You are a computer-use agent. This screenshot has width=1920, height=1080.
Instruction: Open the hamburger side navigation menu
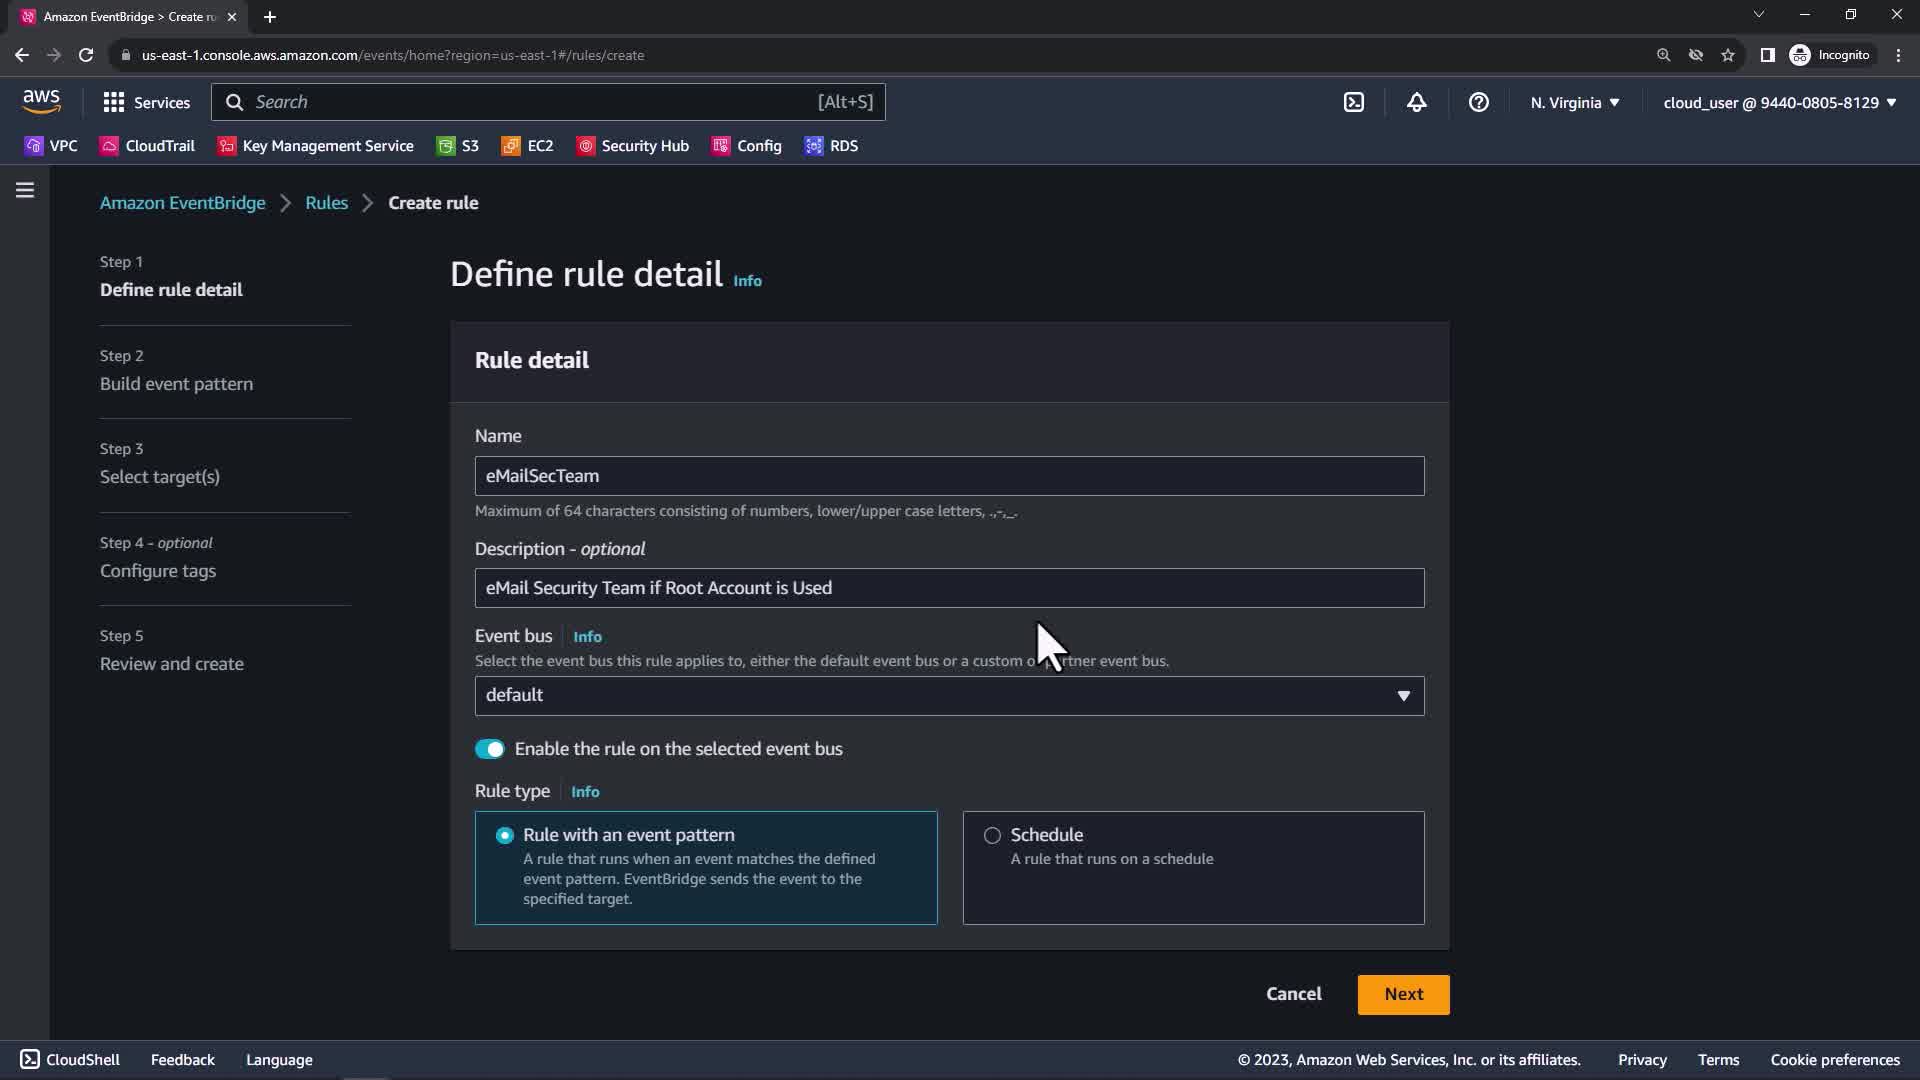tap(25, 190)
